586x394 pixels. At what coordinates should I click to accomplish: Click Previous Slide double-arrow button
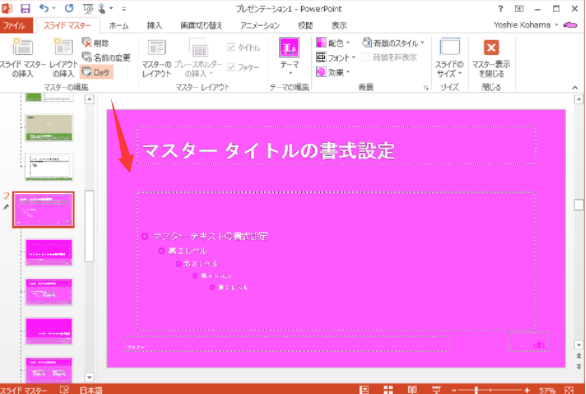coord(579,356)
